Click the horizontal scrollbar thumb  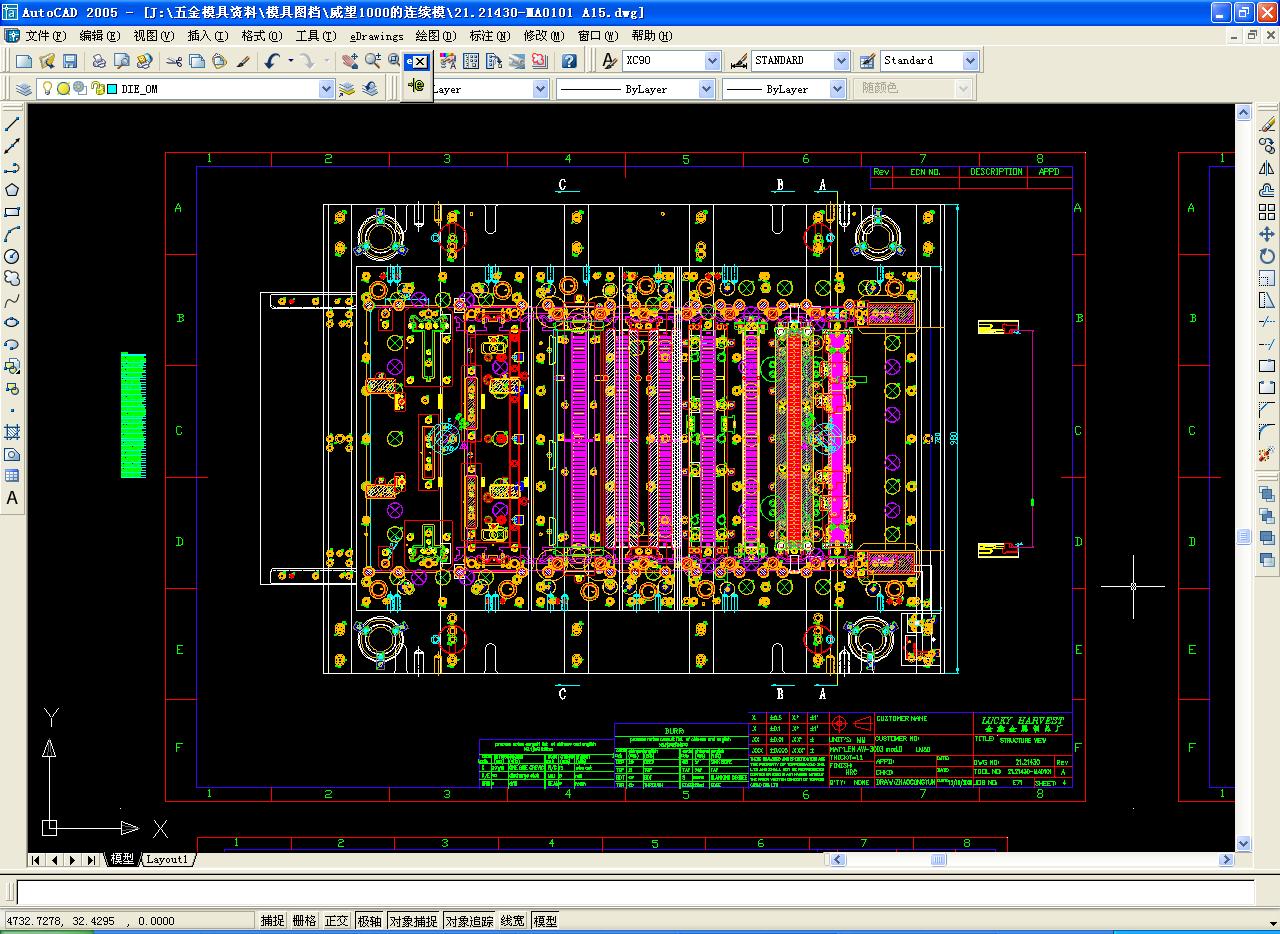pyautogui.click(x=938, y=859)
